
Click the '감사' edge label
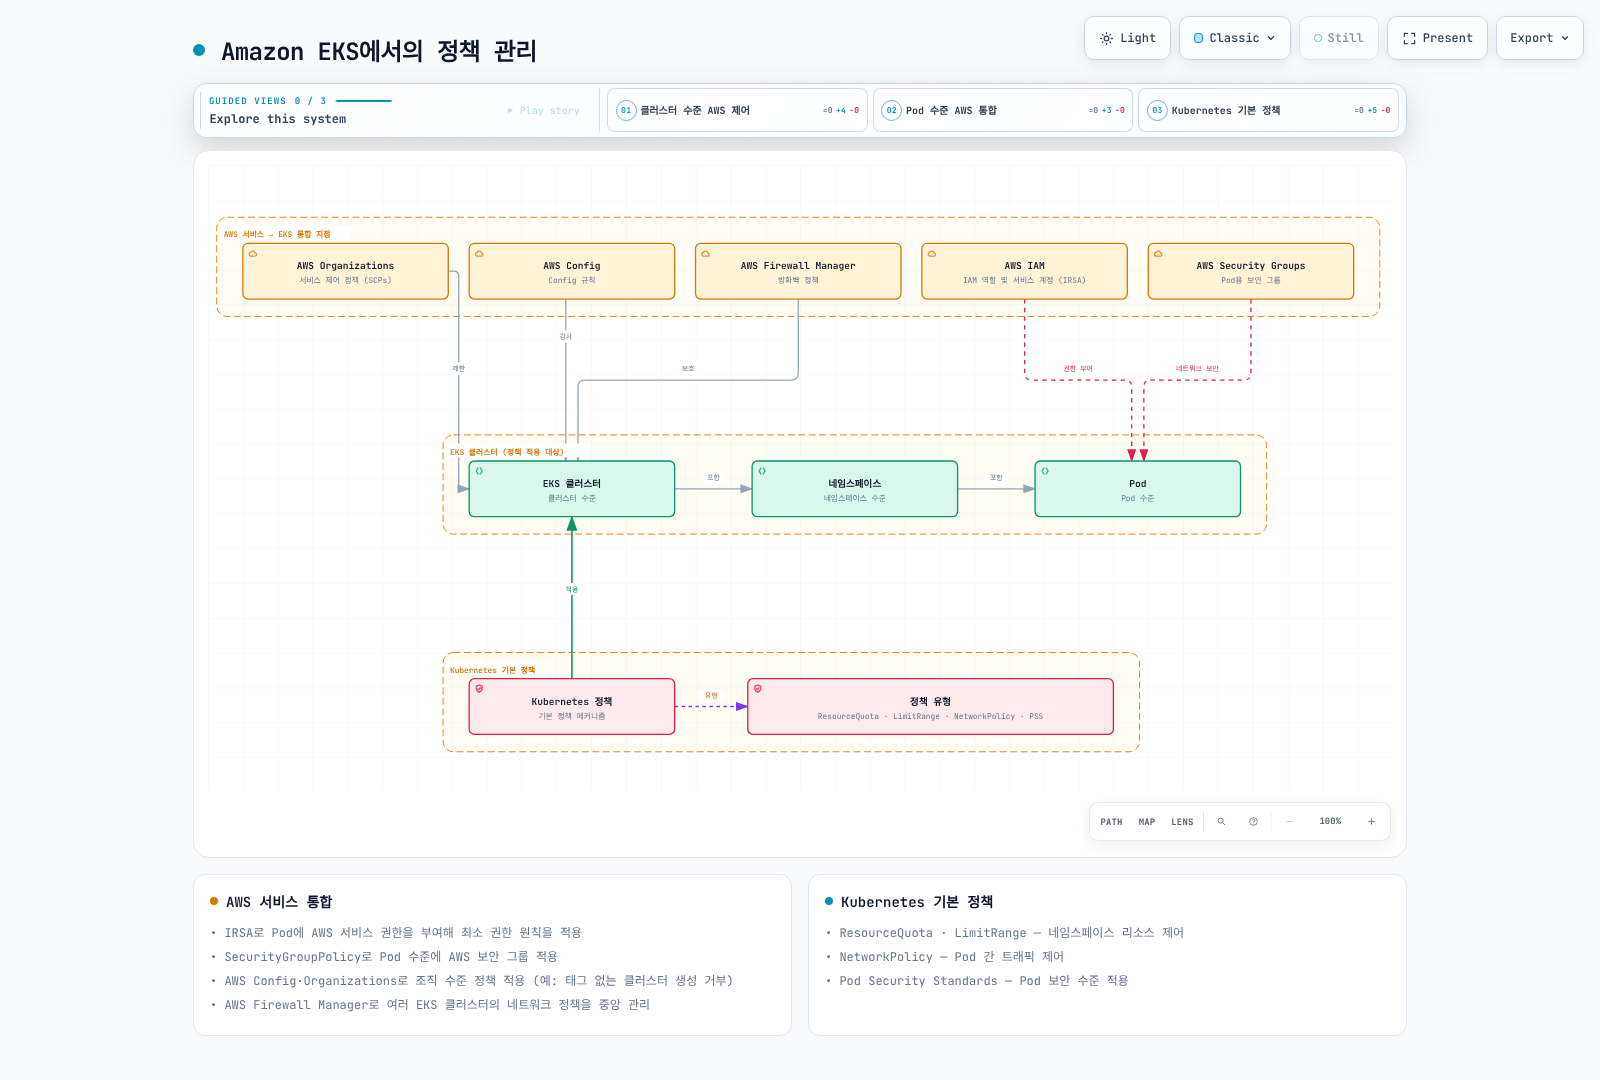click(x=566, y=337)
